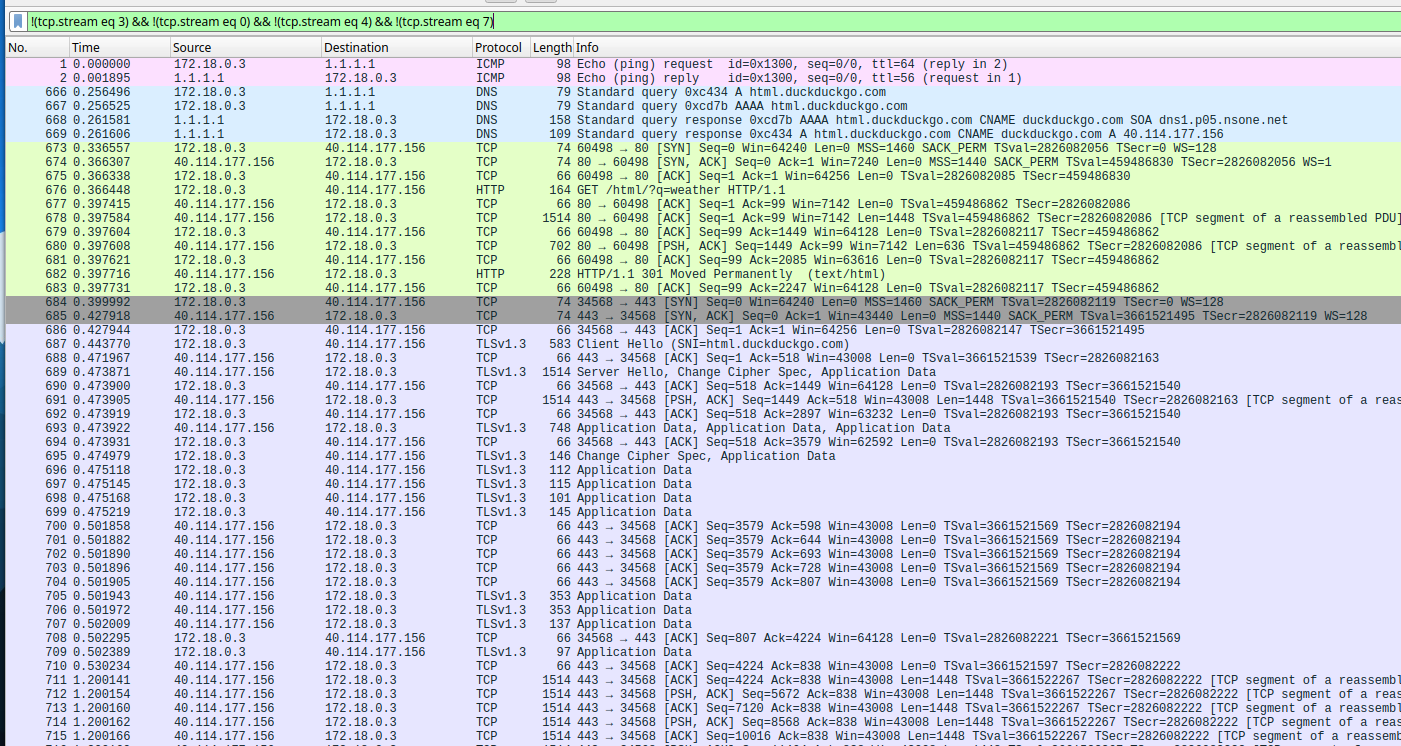Select packet 669 DNS response A 40.114.177.156
The width and height of the screenshot is (1401, 746).
(703, 134)
